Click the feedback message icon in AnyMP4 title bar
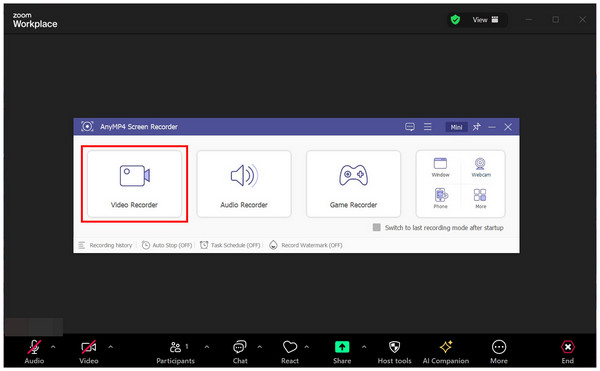The image size is (600, 371). click(x=409, y=127)
